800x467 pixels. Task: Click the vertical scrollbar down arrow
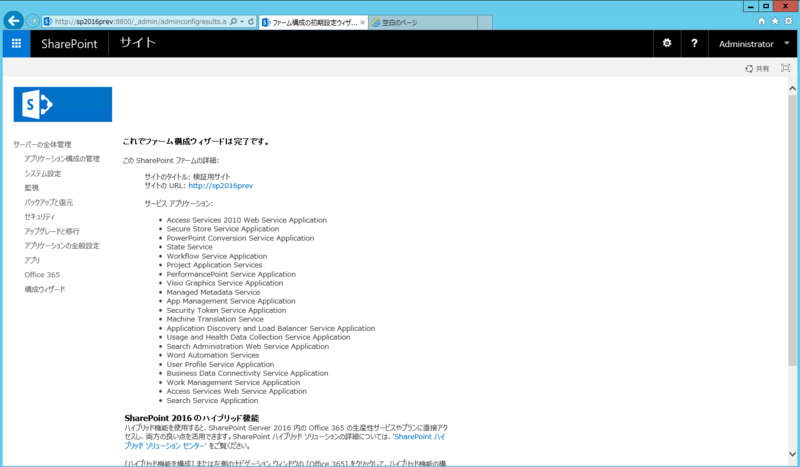[x=792, y=454]
